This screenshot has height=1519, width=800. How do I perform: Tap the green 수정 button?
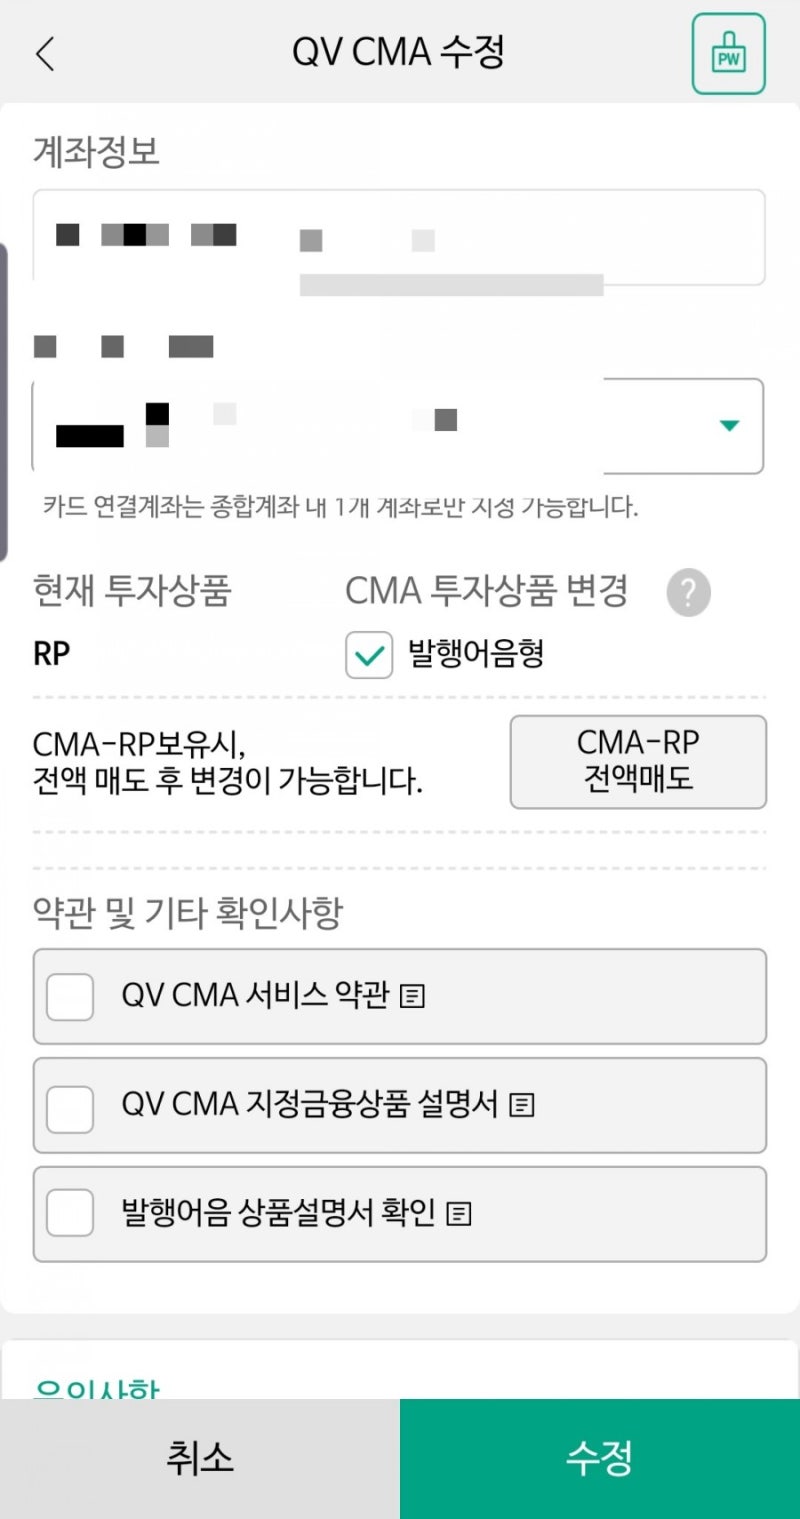600,1458
